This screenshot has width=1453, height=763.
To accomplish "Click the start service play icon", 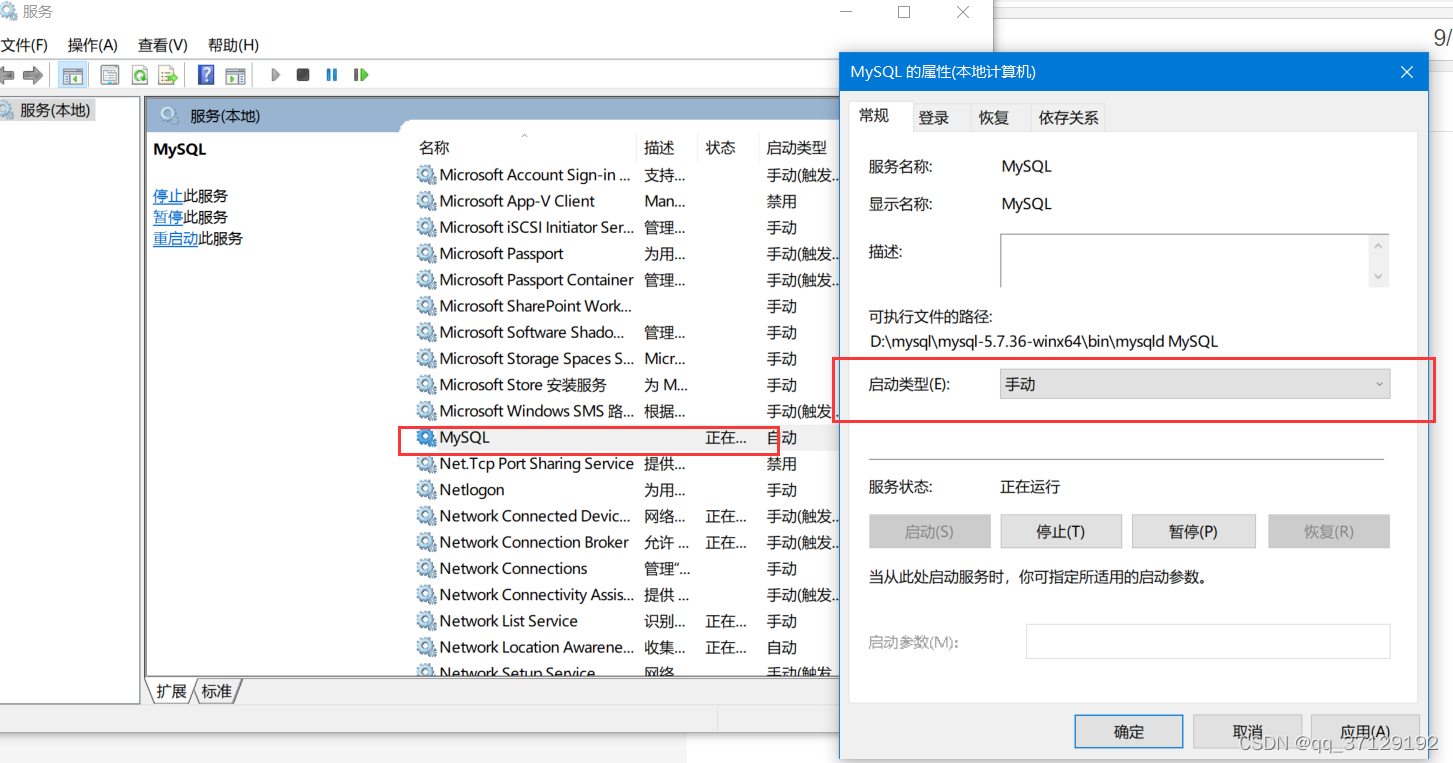I will [275, 75].
